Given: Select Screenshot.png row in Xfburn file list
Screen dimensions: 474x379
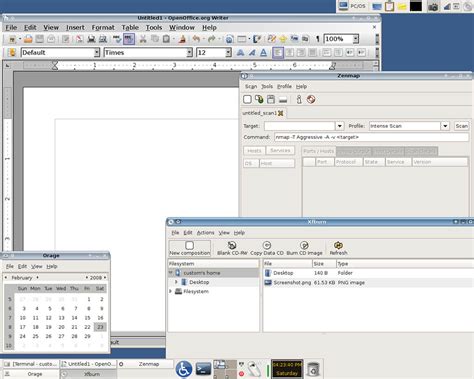Looking at the screenshot, I should [x=368, y=282].
